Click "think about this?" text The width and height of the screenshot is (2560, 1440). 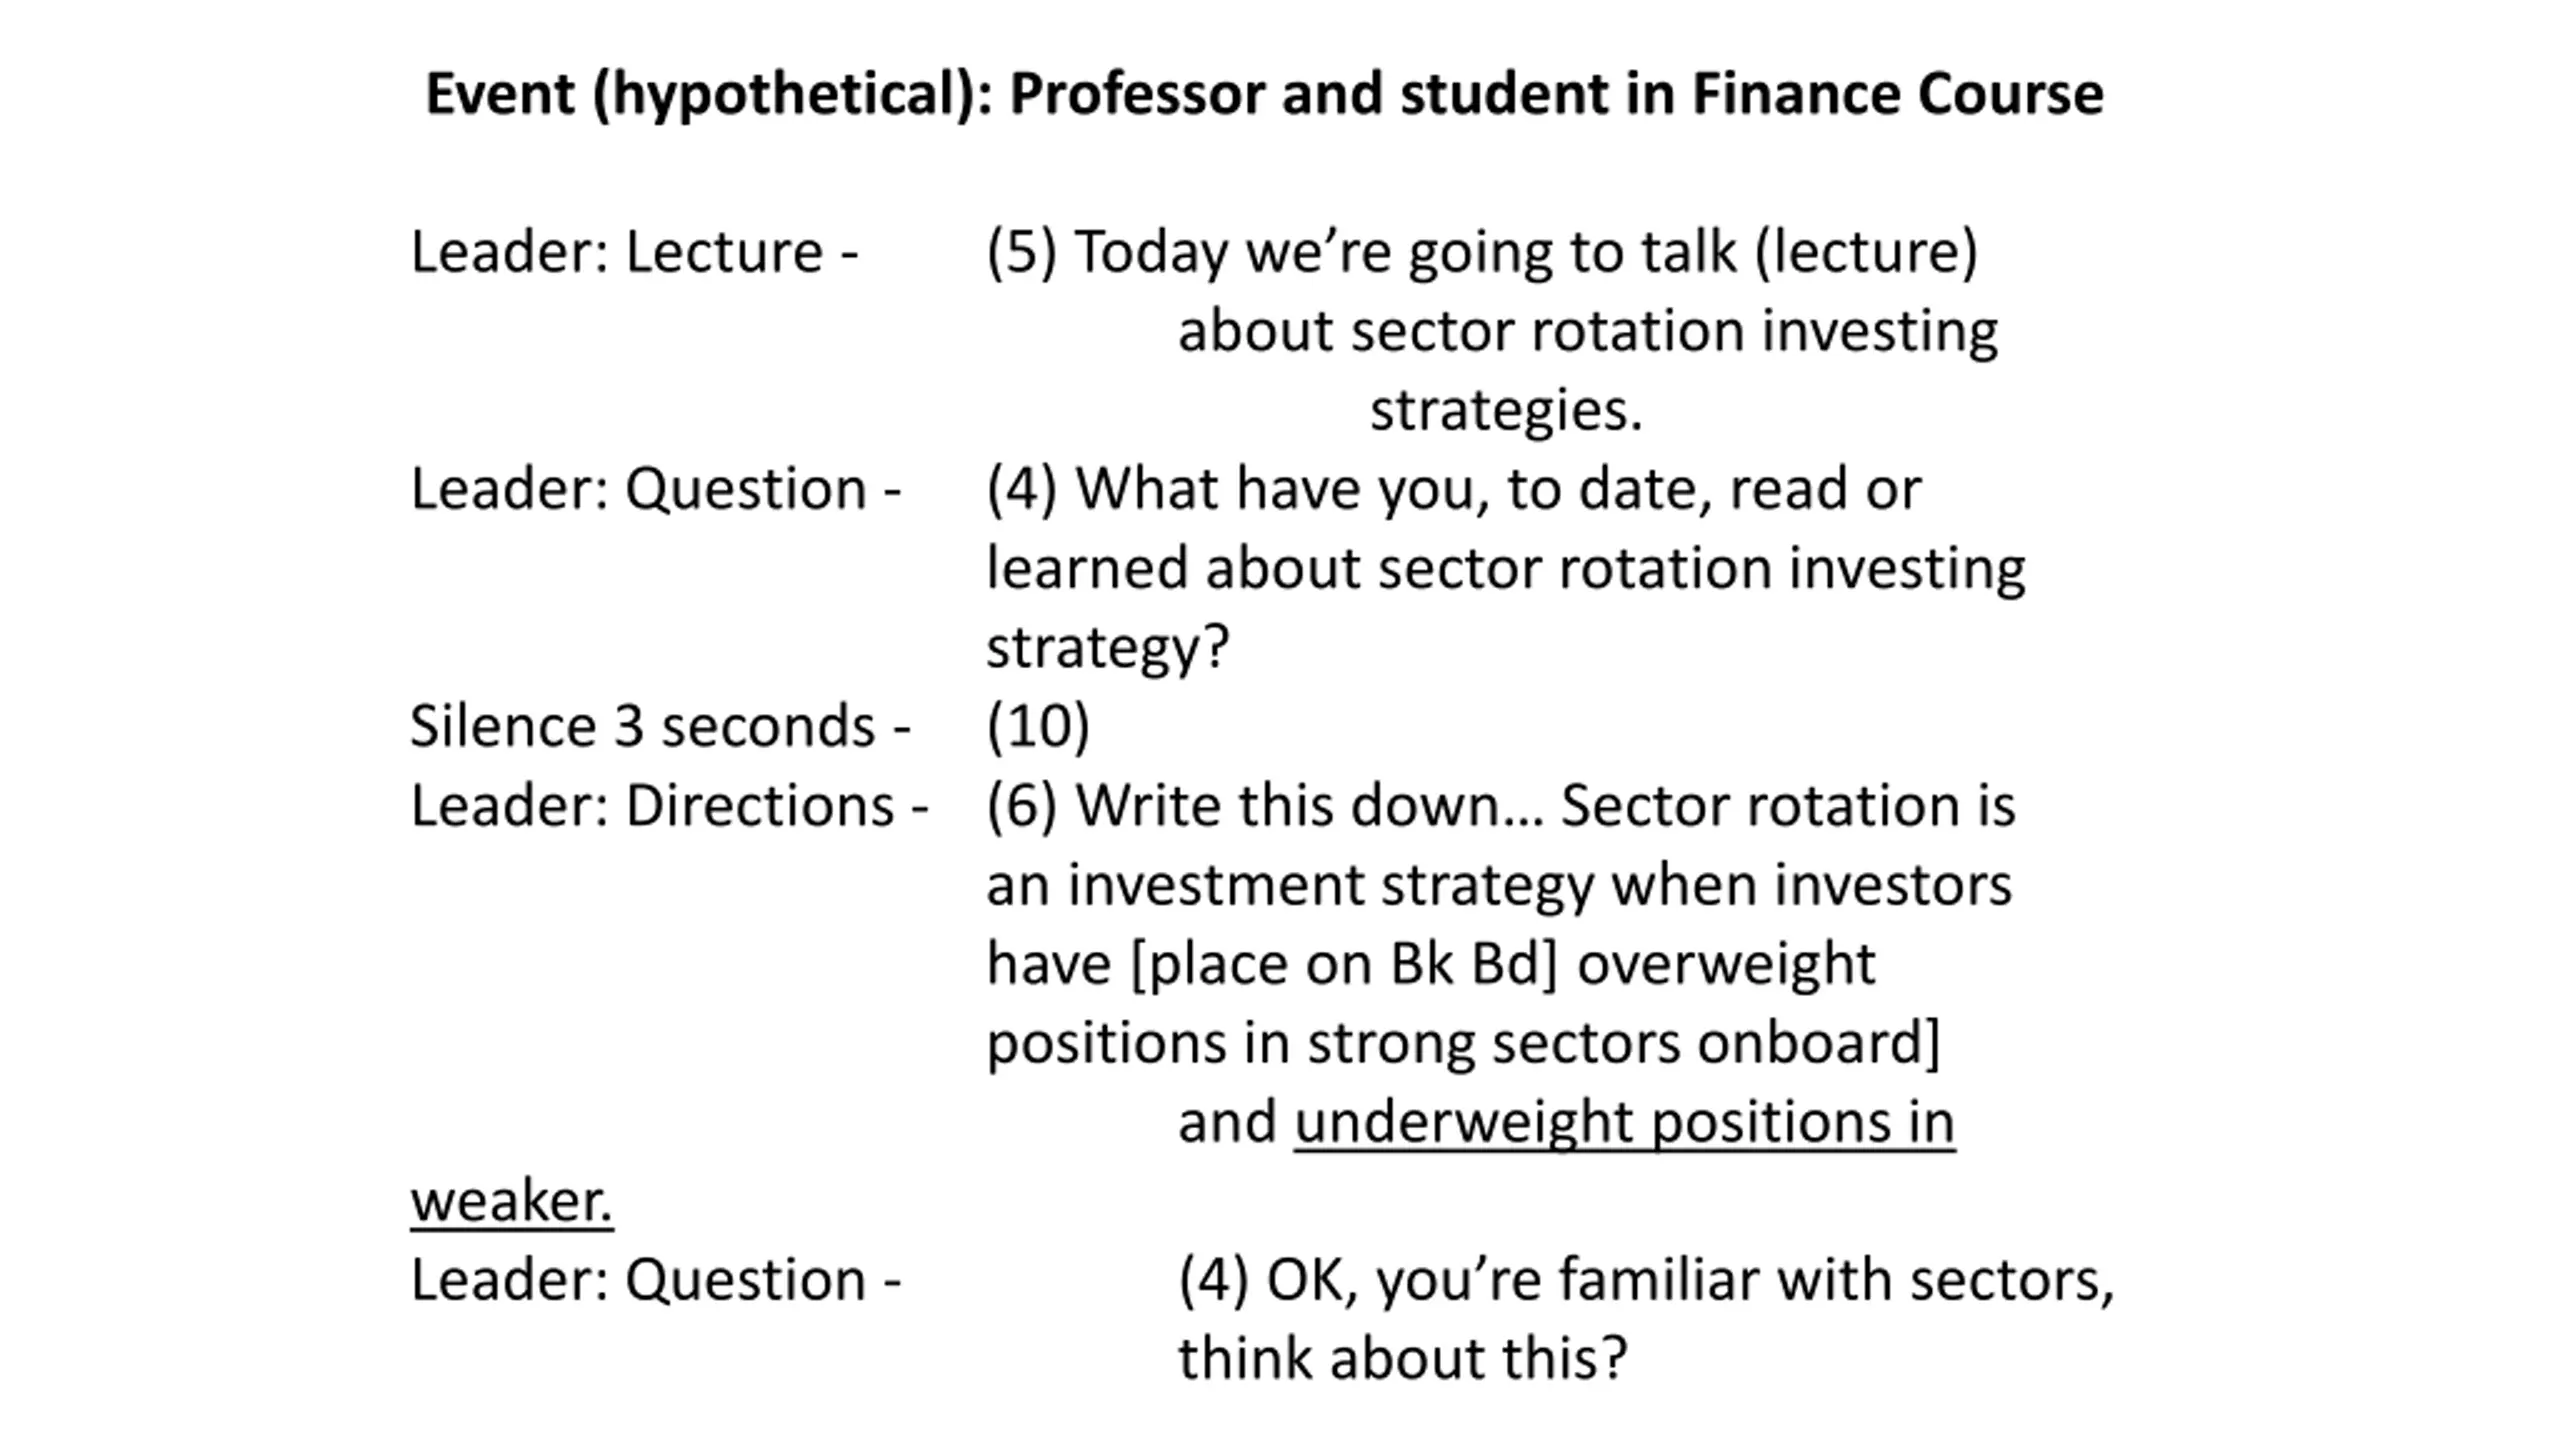click(x=1404, y=1360)
